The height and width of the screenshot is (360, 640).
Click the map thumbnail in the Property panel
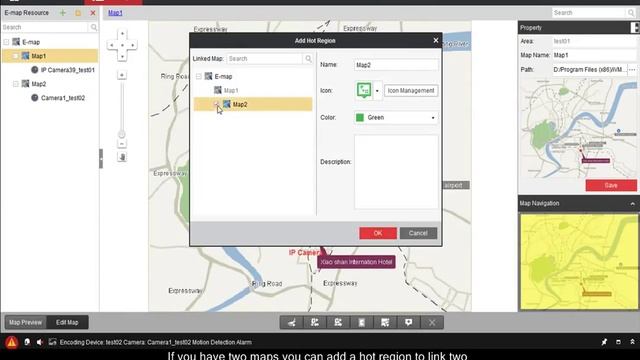pyautogui.click(x=578, y=128)
